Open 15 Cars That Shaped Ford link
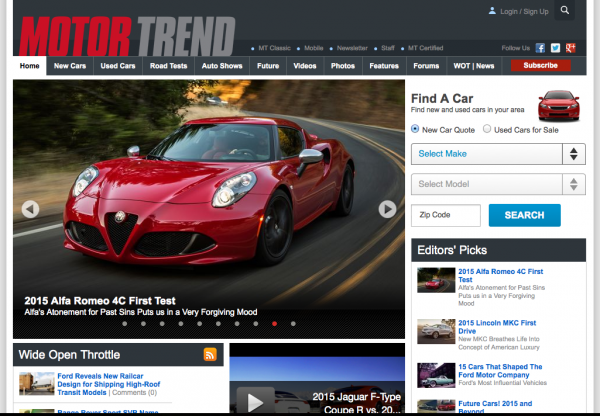The height and width of the screenshot is (416, 600). pos(500,371)
